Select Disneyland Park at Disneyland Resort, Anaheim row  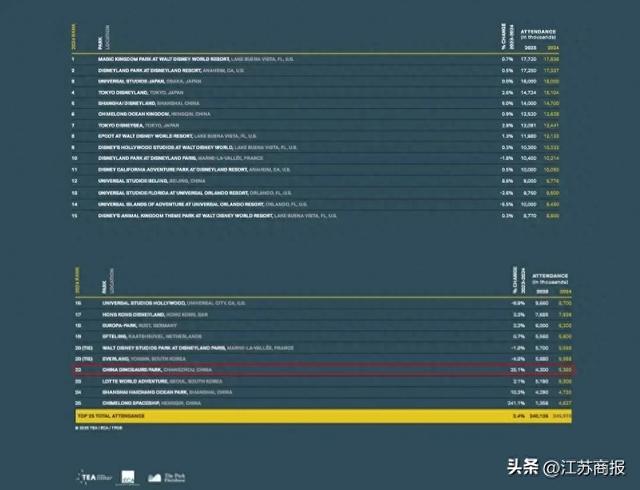coord(315,71)
